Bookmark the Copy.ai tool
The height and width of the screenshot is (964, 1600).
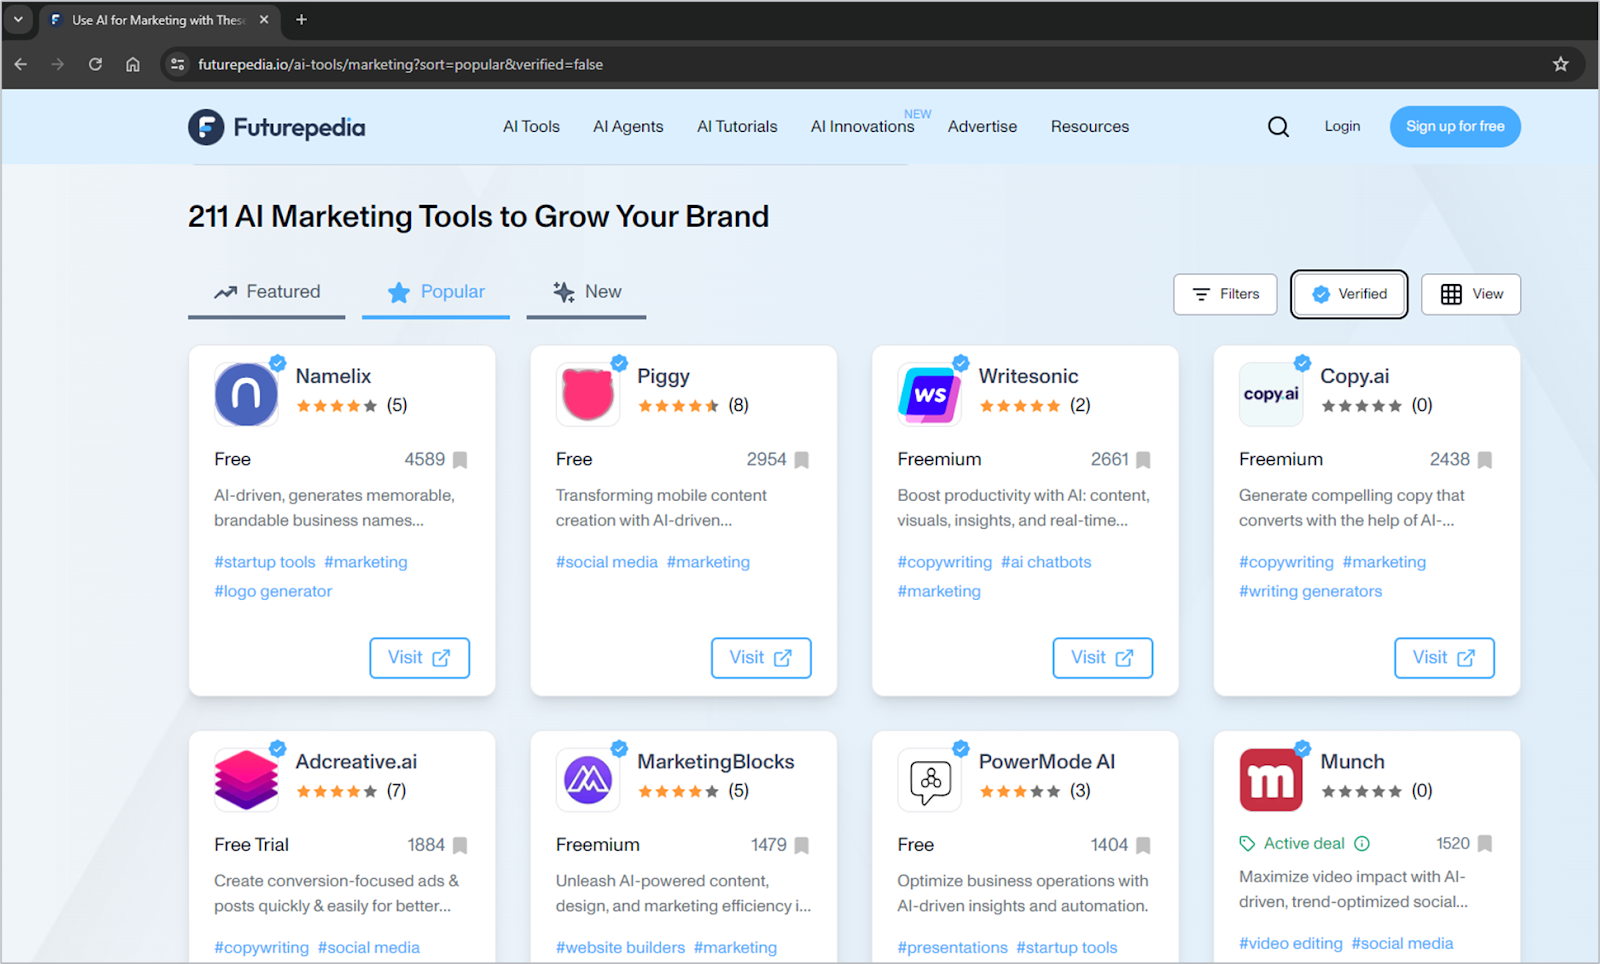coord(1485,460)
